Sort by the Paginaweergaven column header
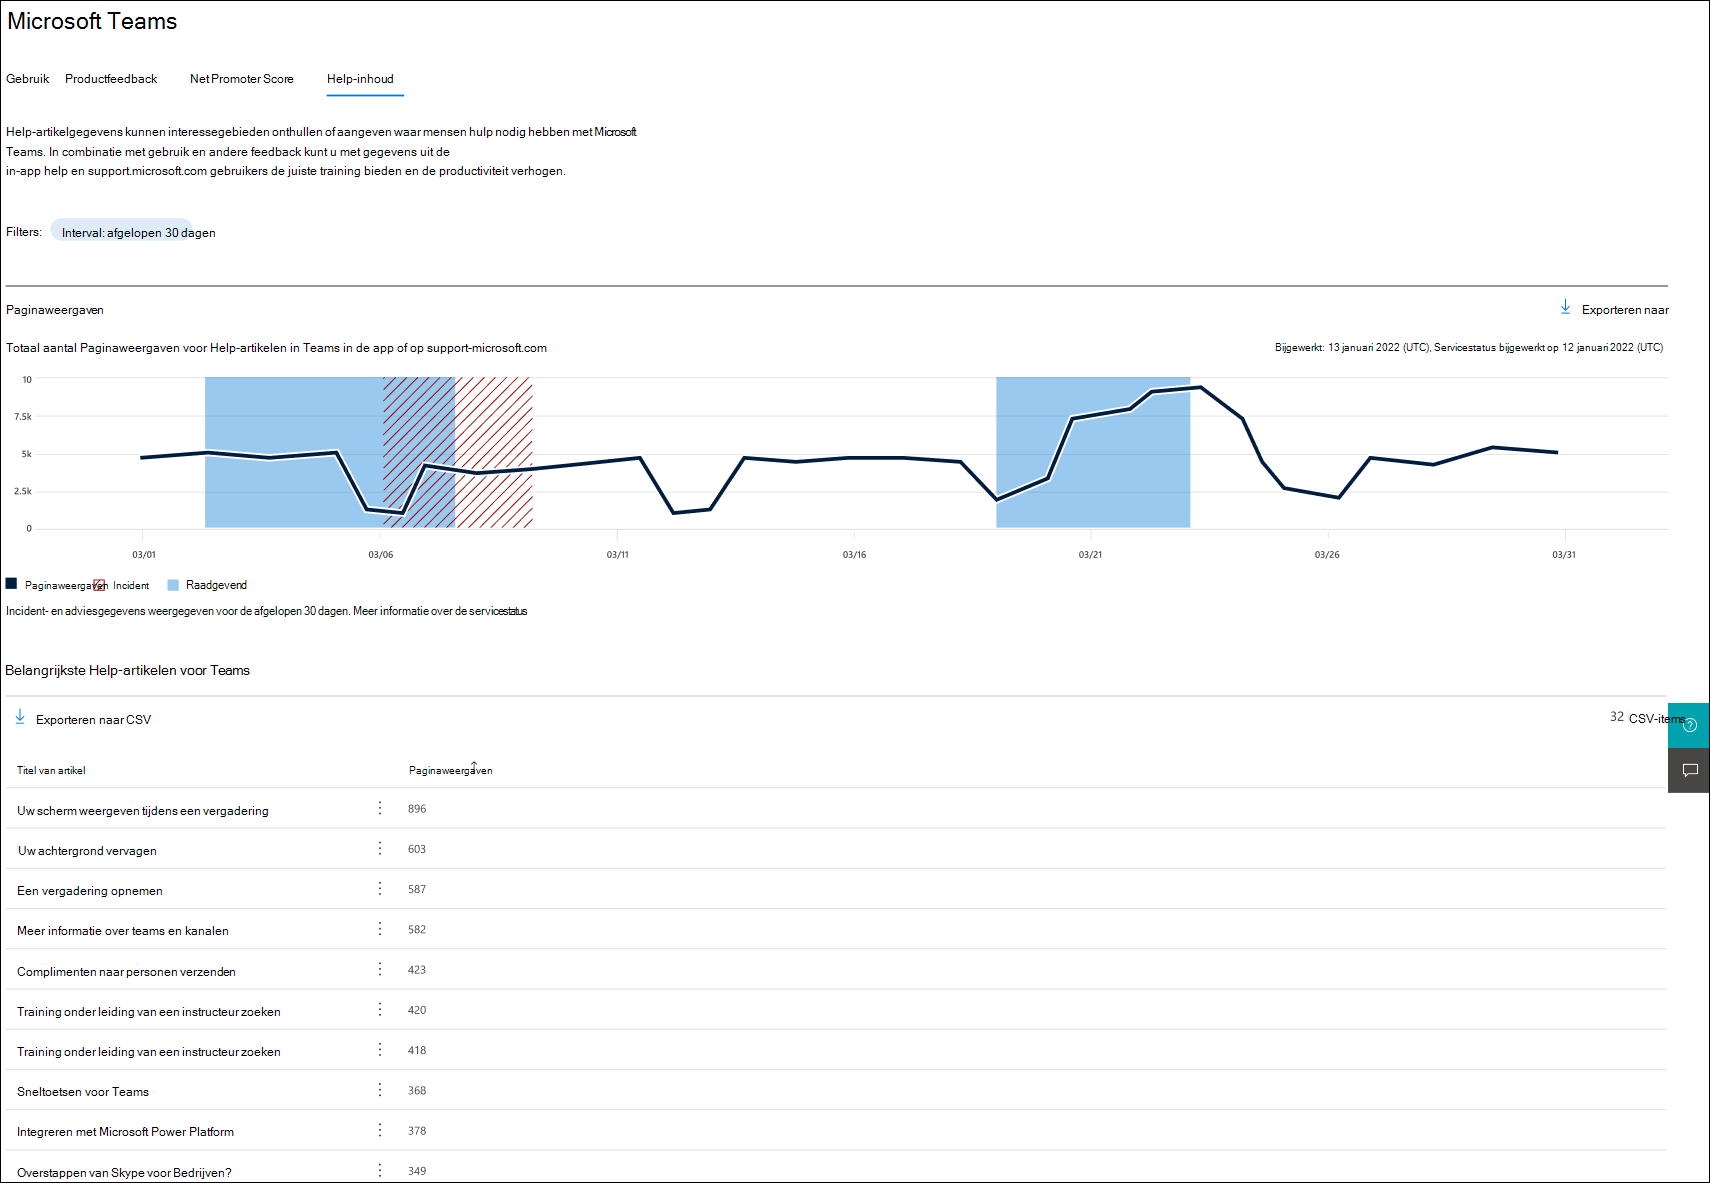Screen dimensions: 1710x1183 point(450,770)
